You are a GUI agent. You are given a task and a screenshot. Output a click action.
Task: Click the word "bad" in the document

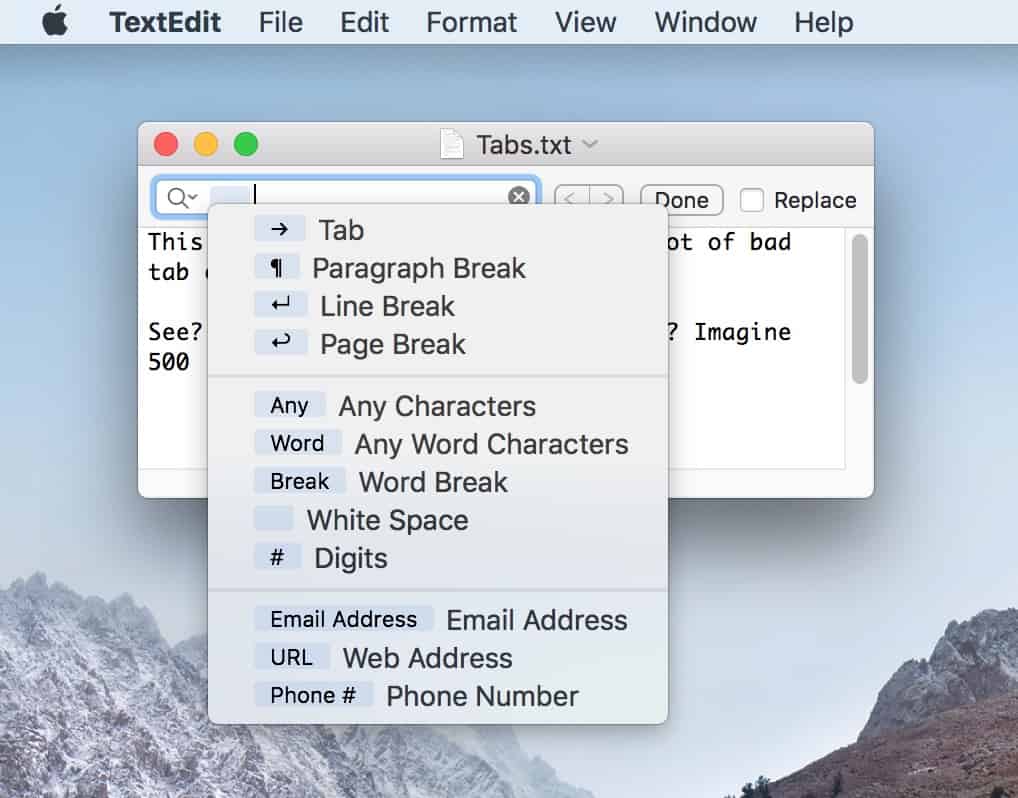click(770, 242)
